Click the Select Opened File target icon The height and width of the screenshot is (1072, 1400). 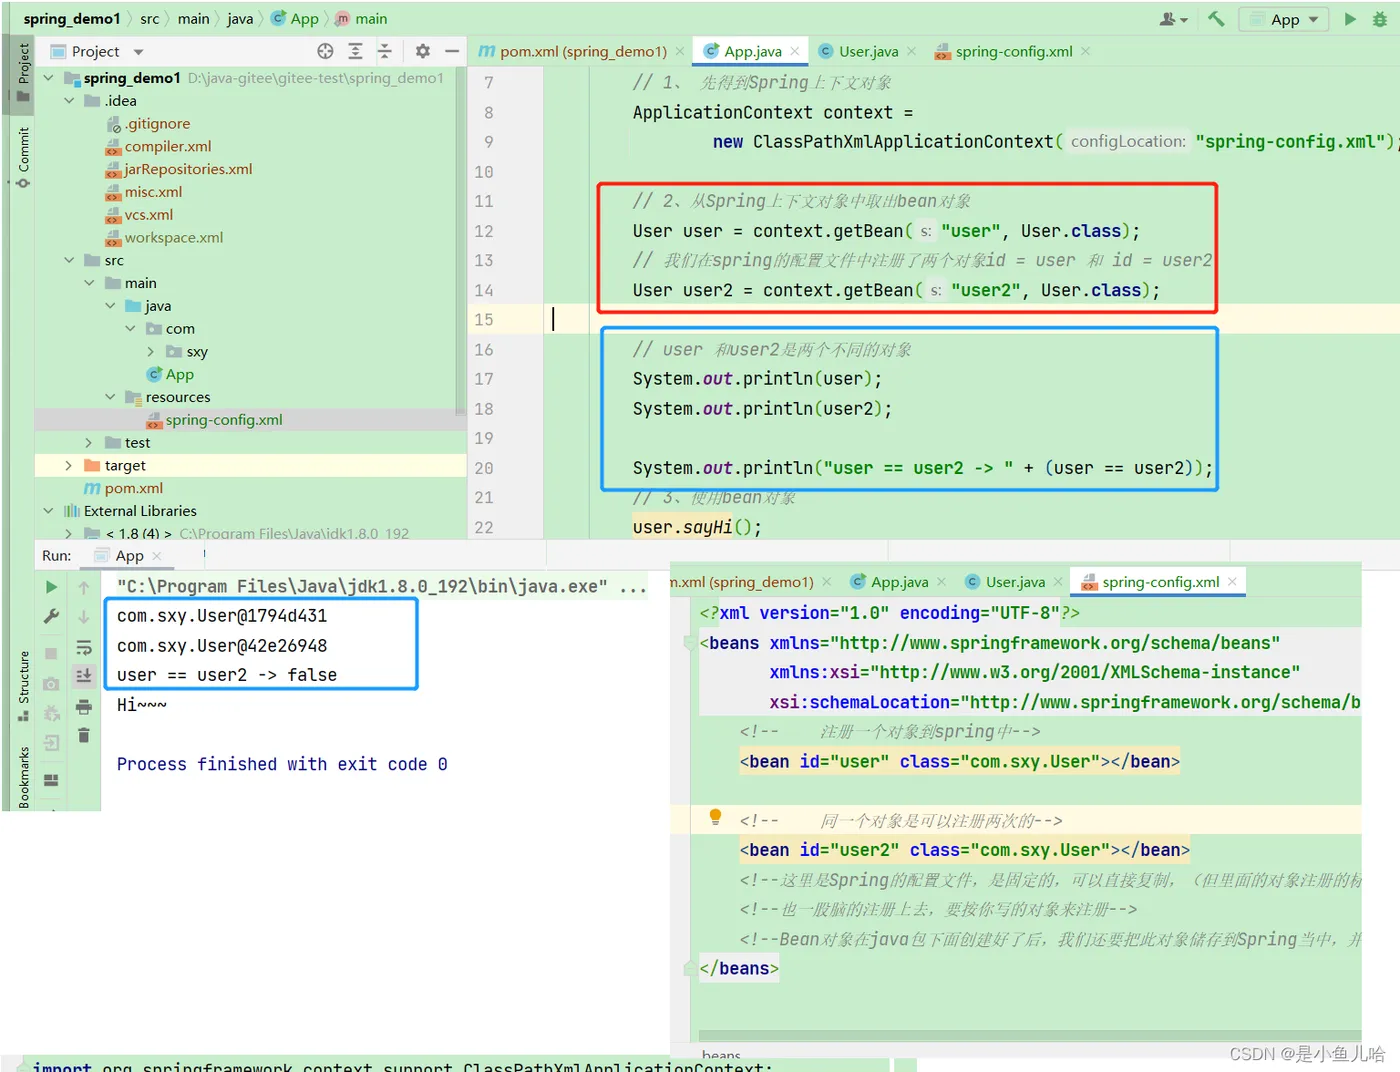click(325, 51)
